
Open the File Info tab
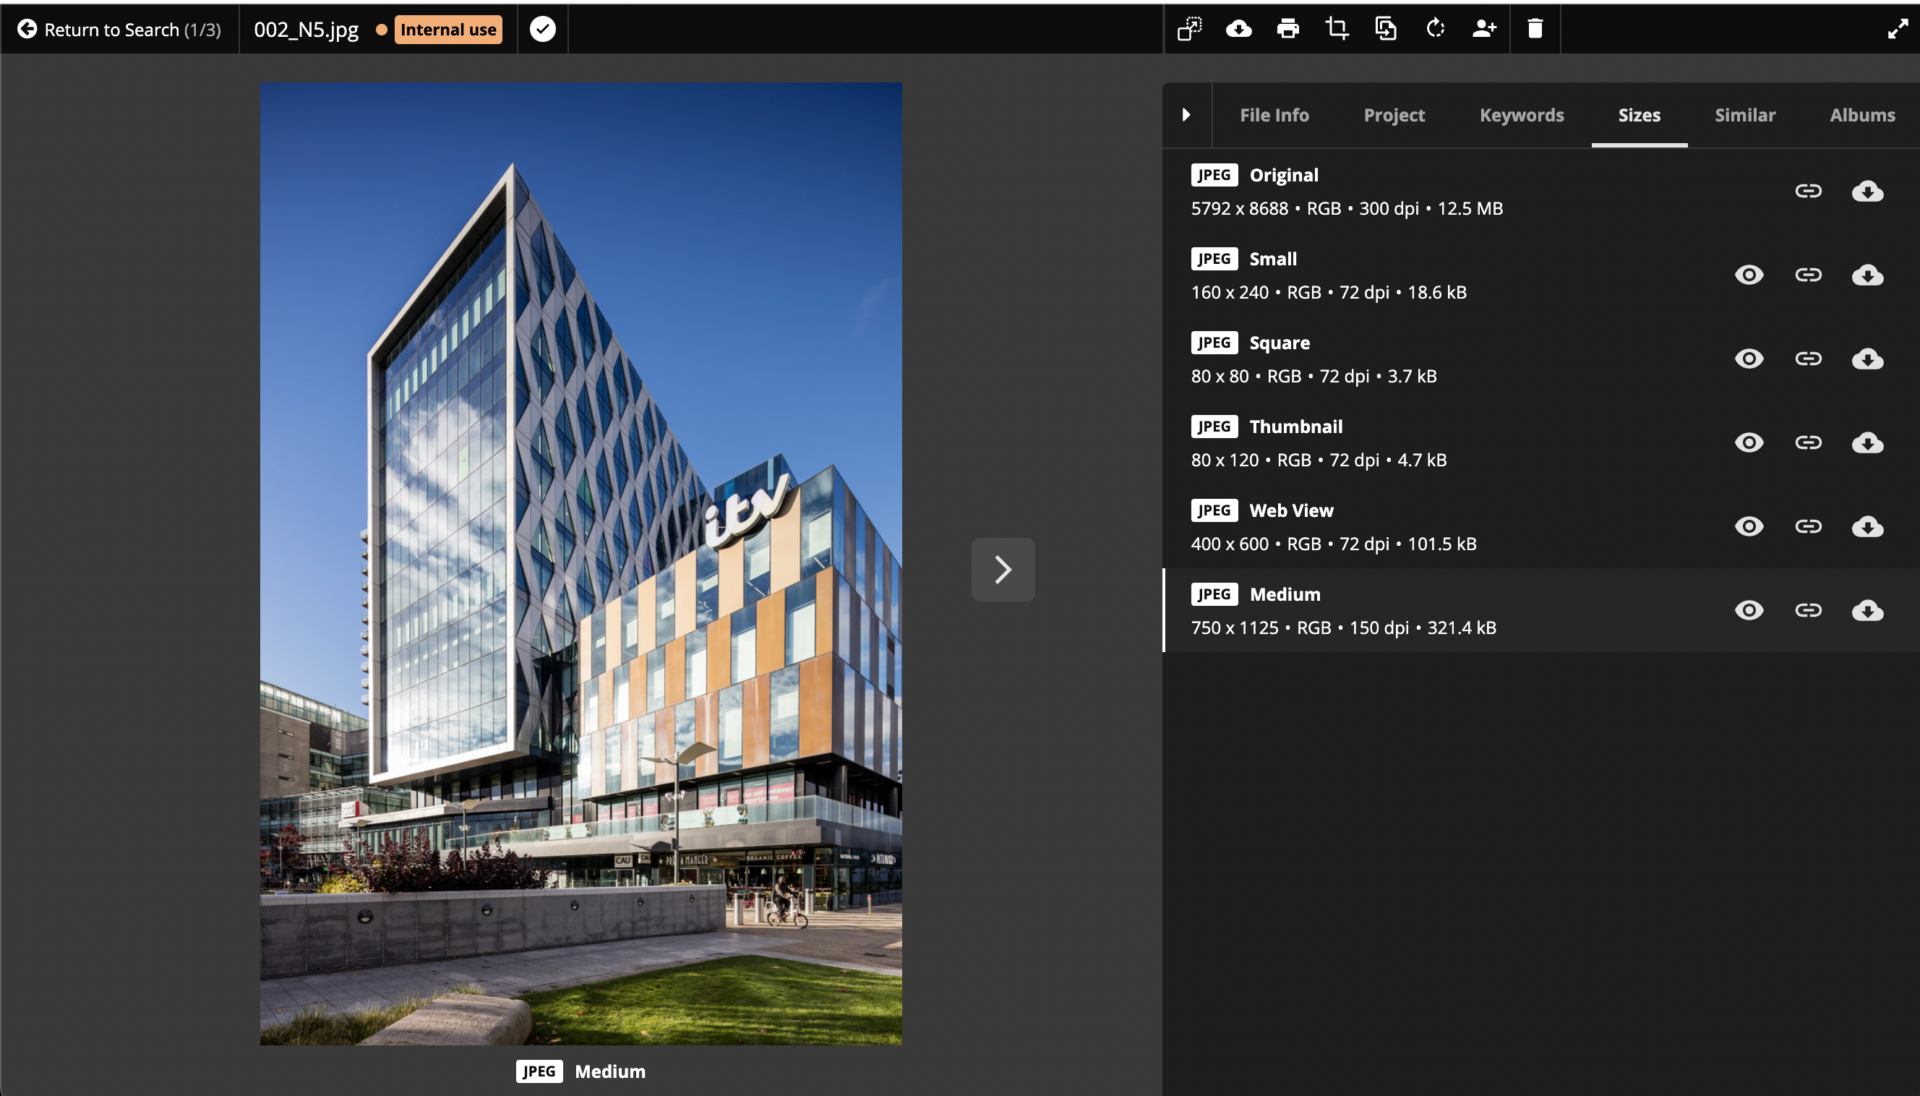click(1274, 115)
